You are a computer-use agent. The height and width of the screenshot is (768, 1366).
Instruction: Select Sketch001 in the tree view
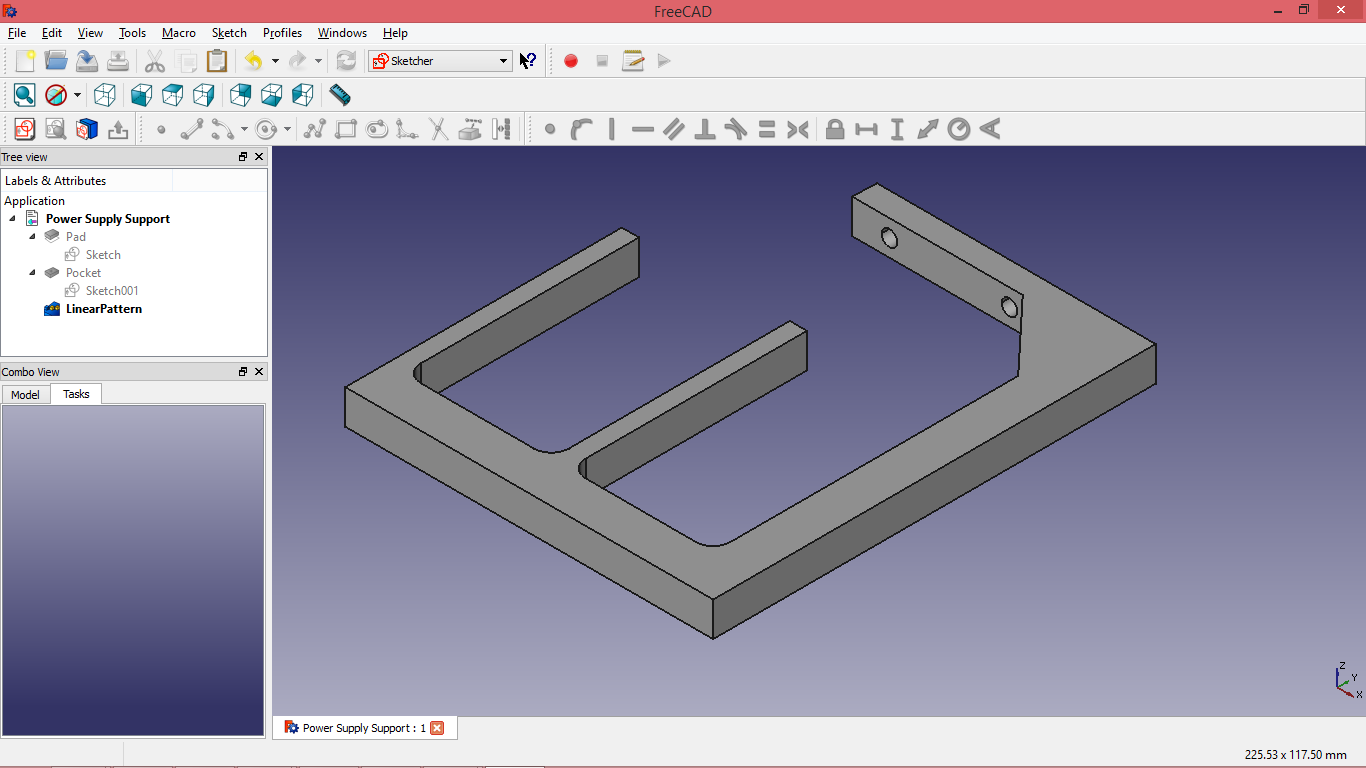[x=111, y=291]
